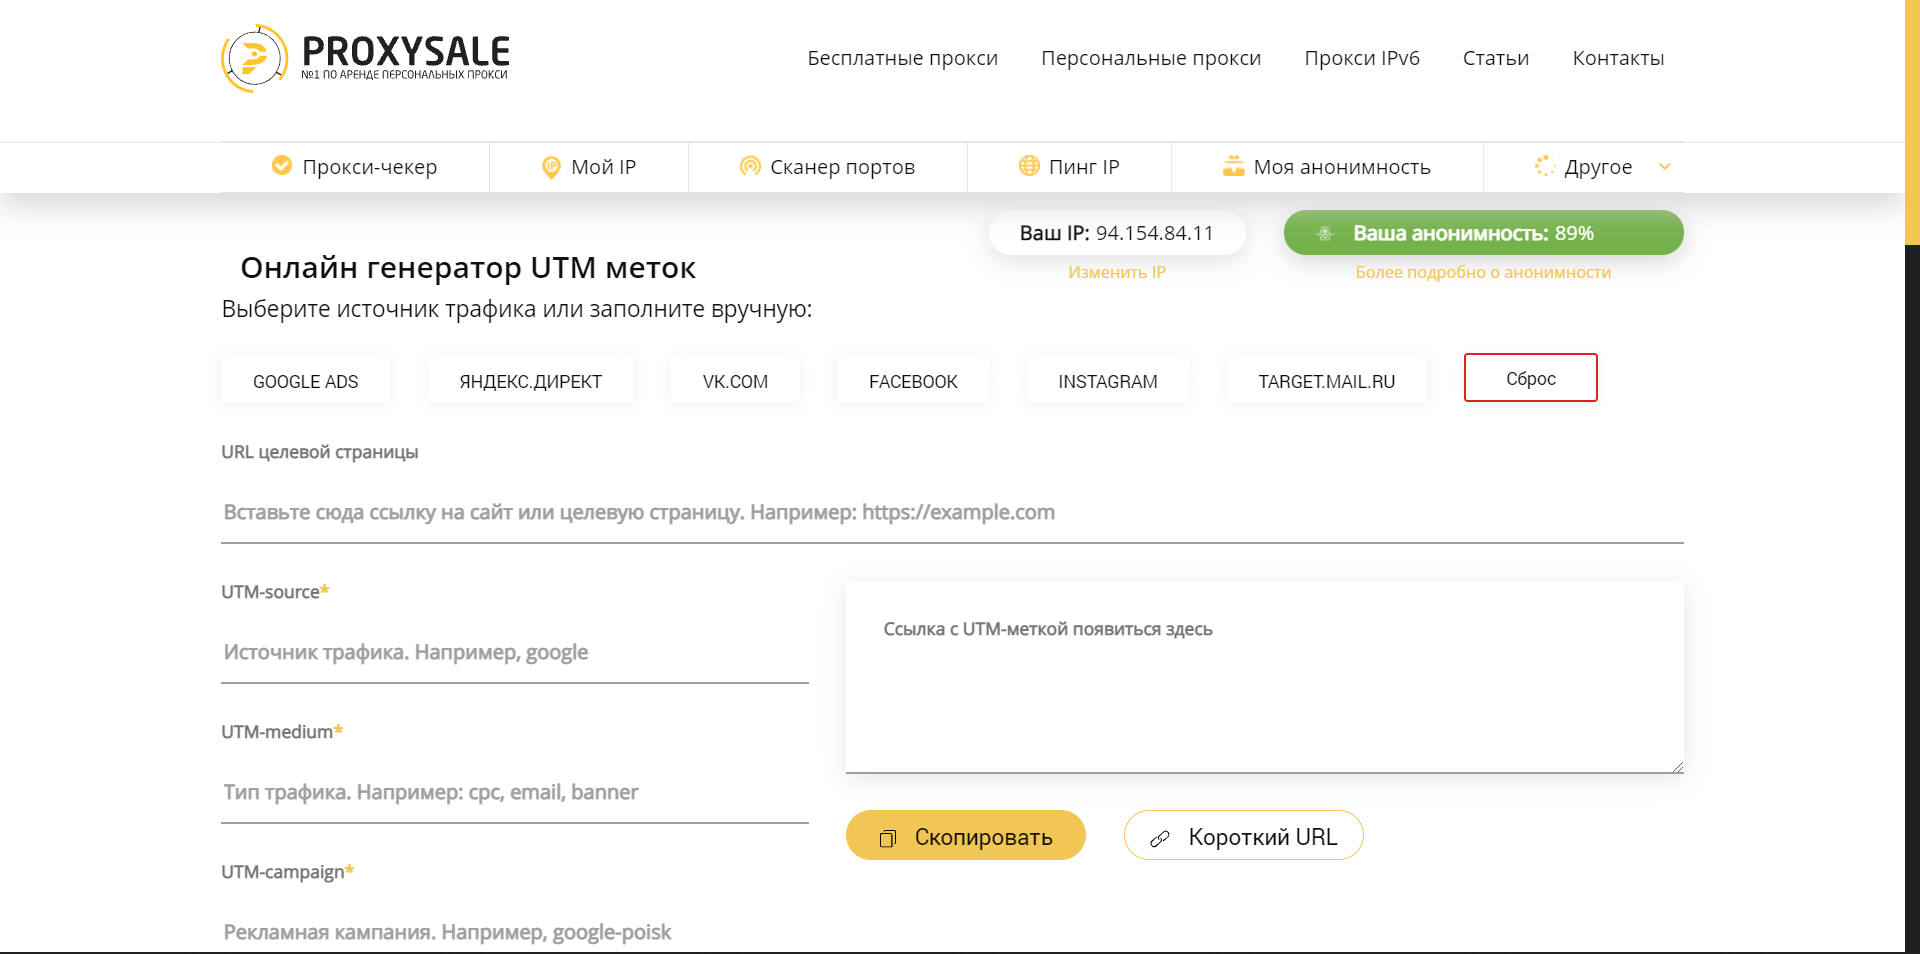Open Более подробно о анонимности link

(x=1483, y=272)
